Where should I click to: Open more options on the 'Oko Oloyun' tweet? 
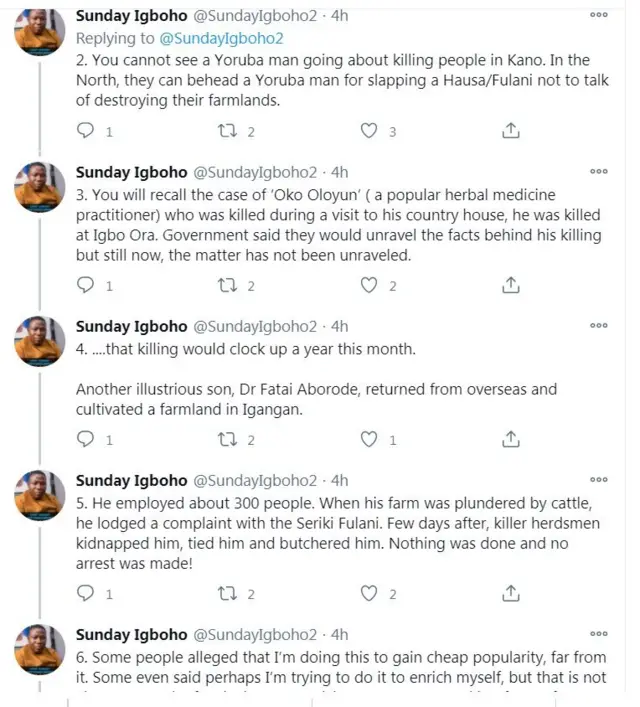(599, 171)
